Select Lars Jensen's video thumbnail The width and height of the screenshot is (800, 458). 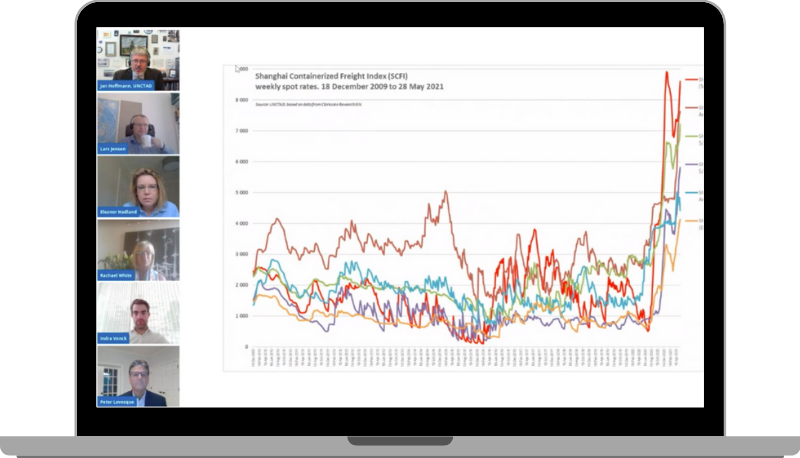(x=138, y=123)
